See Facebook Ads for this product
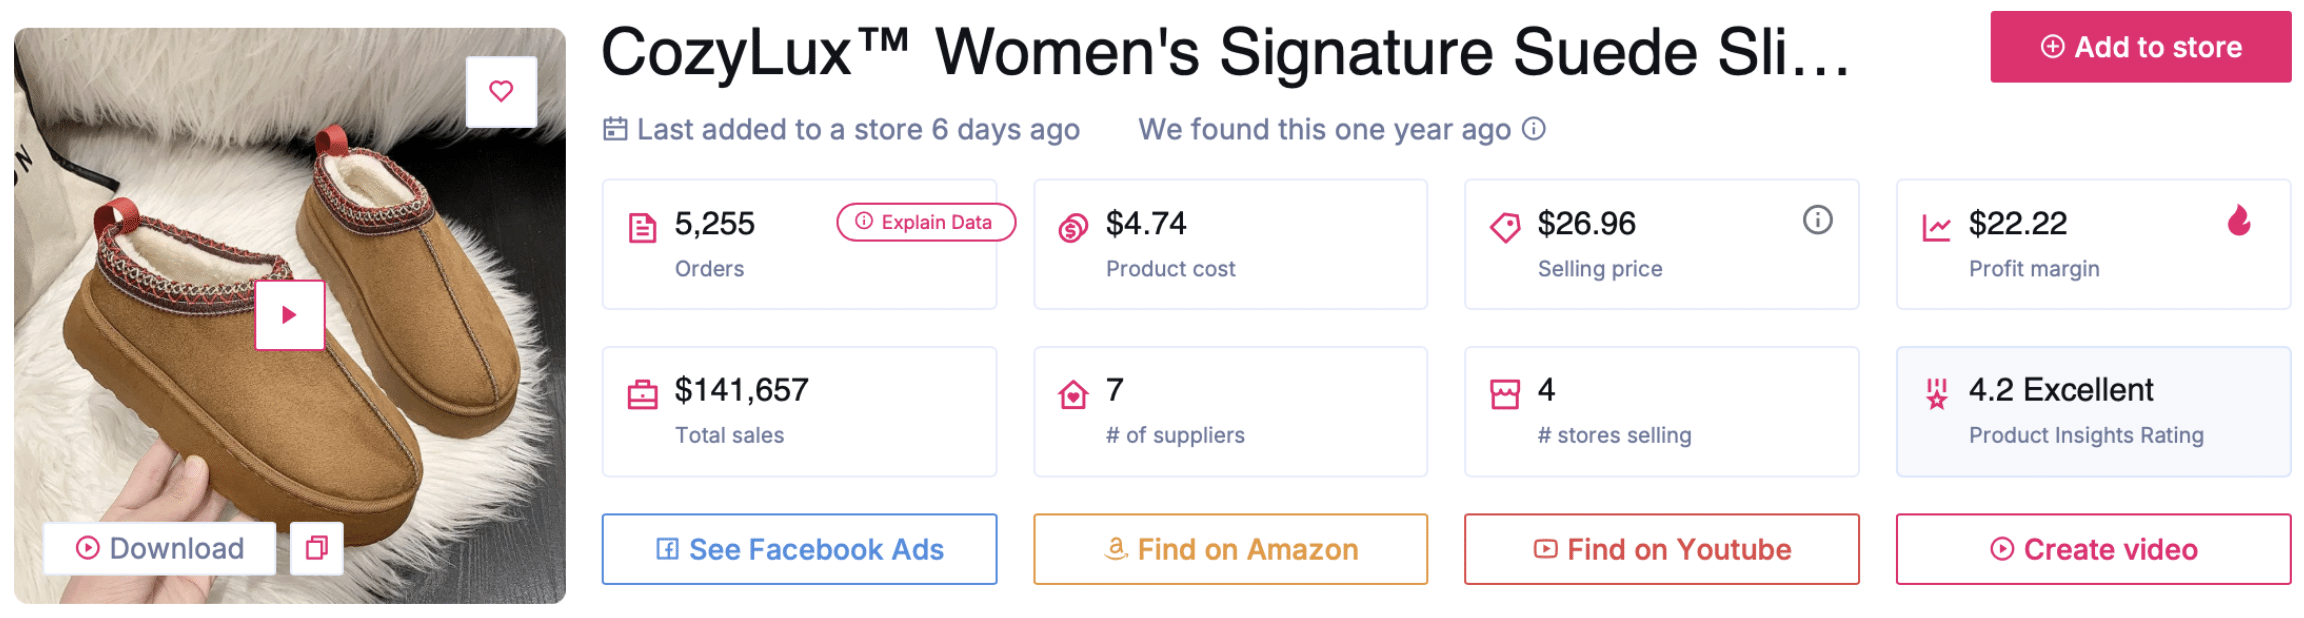 pos(799,549)
